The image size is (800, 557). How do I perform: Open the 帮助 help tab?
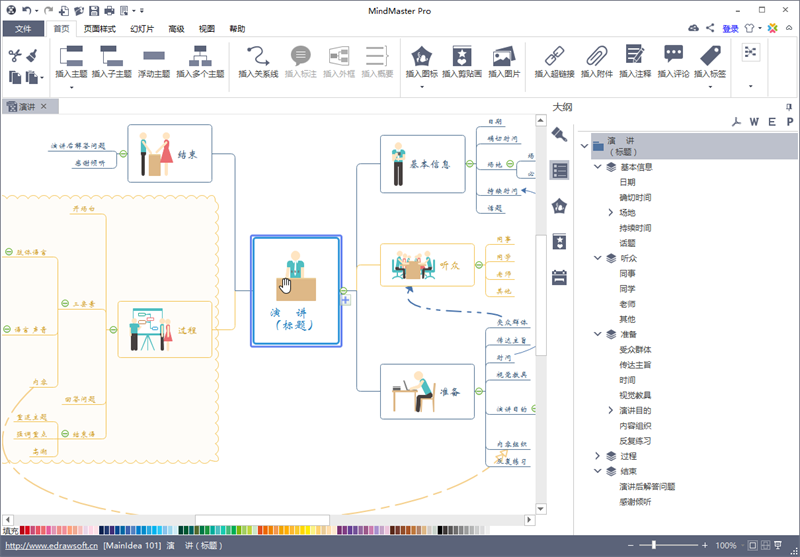(237, 29)
